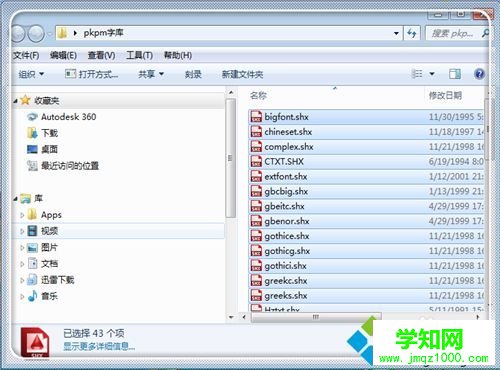Click the bigfont.shx file icon

pyautogui.click(x=256, y=117)
